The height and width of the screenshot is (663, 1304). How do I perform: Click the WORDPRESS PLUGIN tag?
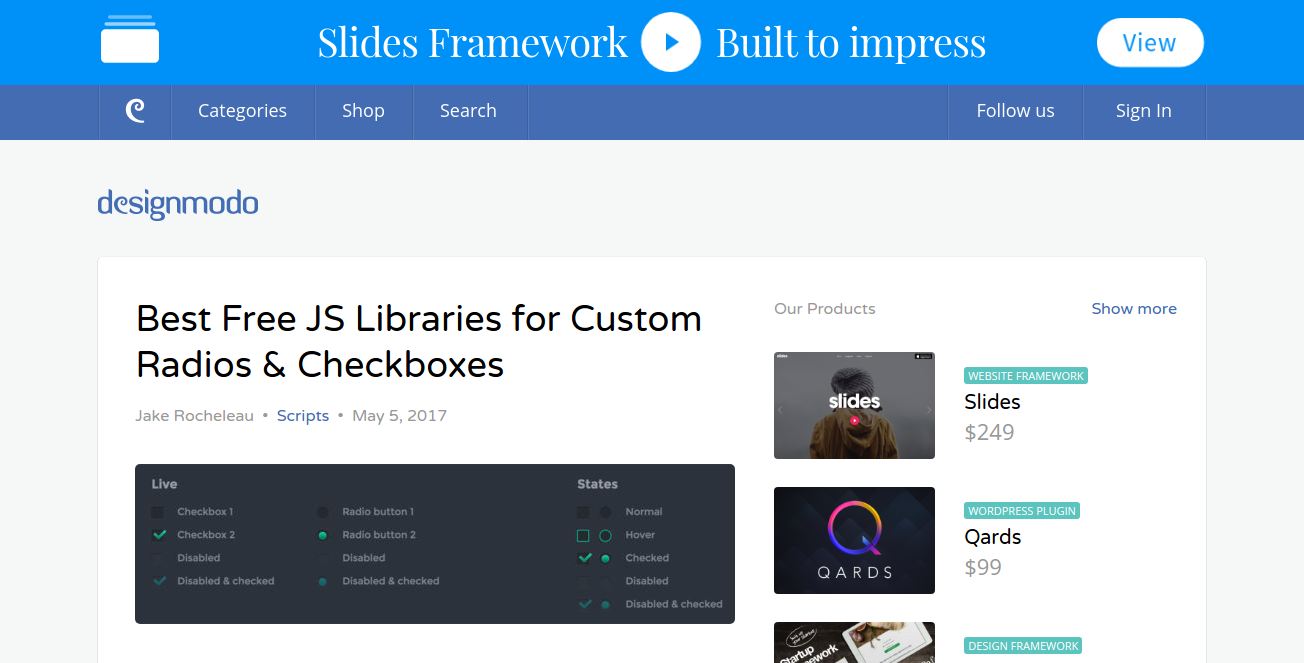(1022, 511)
